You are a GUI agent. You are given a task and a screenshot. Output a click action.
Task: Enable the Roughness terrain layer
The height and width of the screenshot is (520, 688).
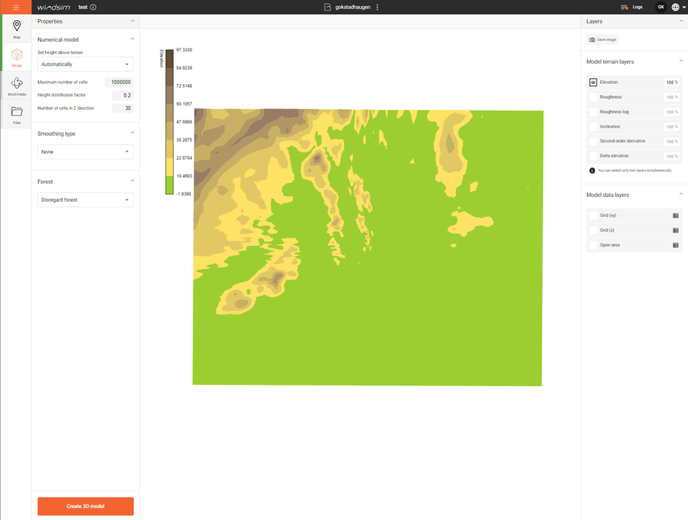tap(593, 97)
